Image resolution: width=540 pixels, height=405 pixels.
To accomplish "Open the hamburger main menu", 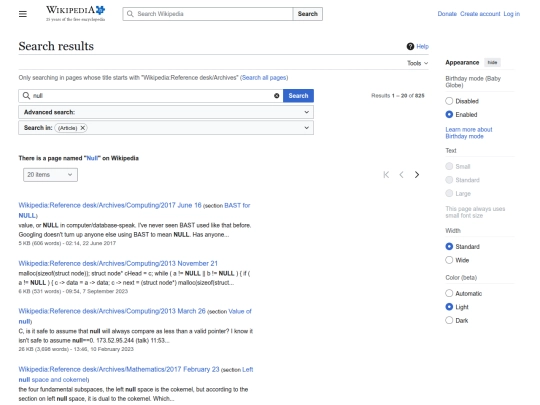I will 23,14.
